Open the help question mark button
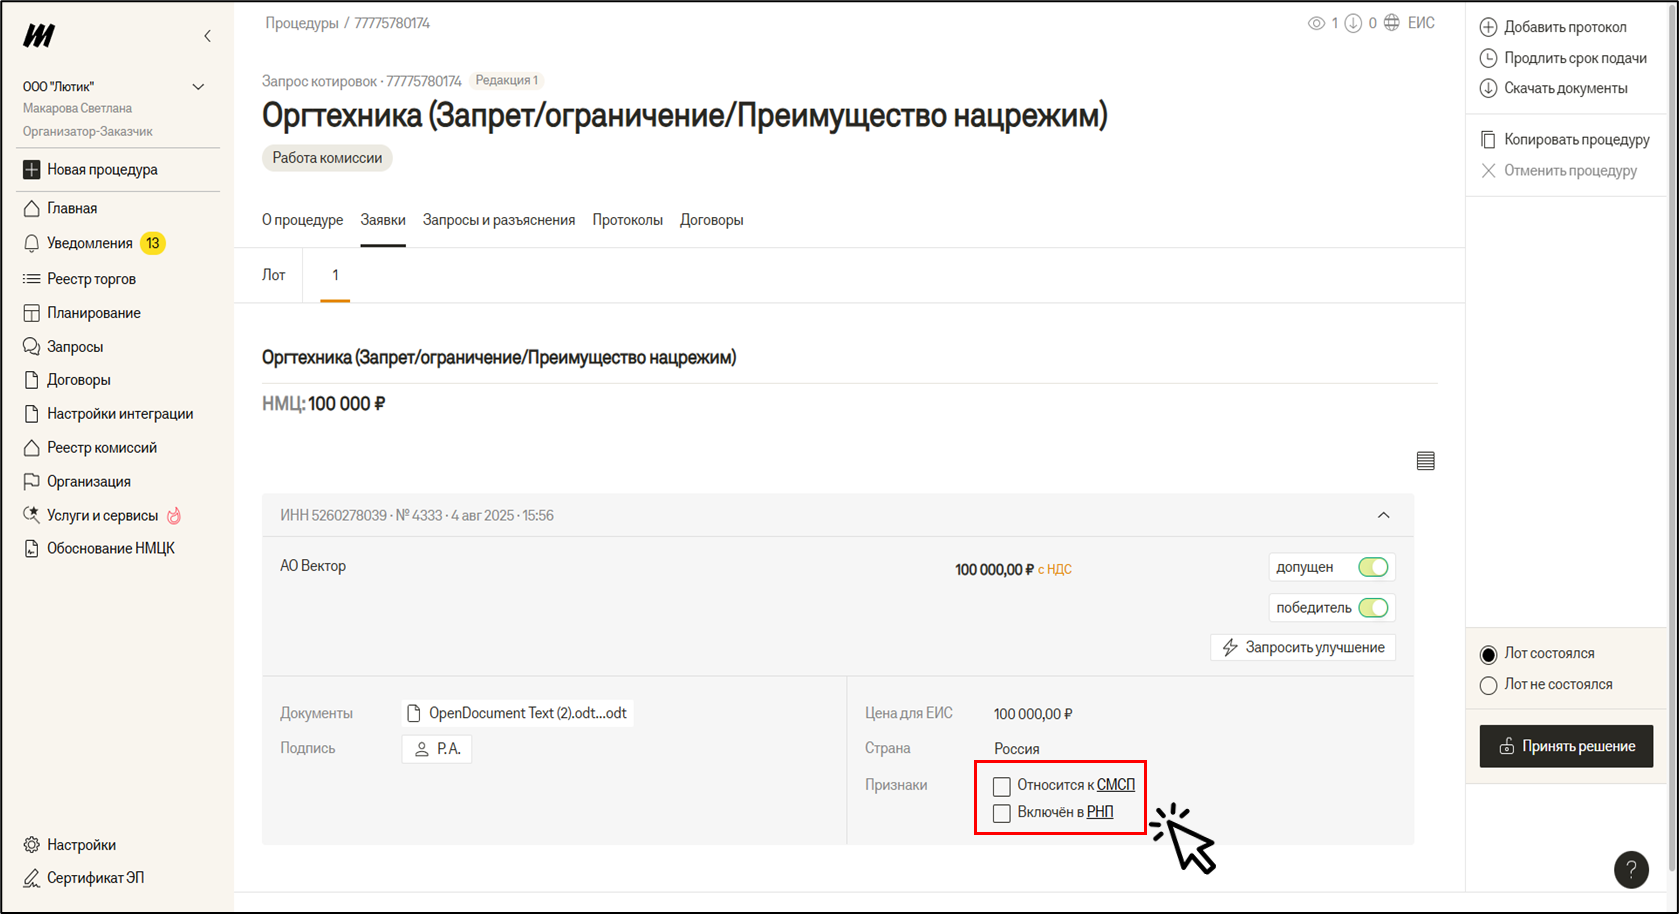Viewport: 1679px width, 914px height. [1630, 869]
